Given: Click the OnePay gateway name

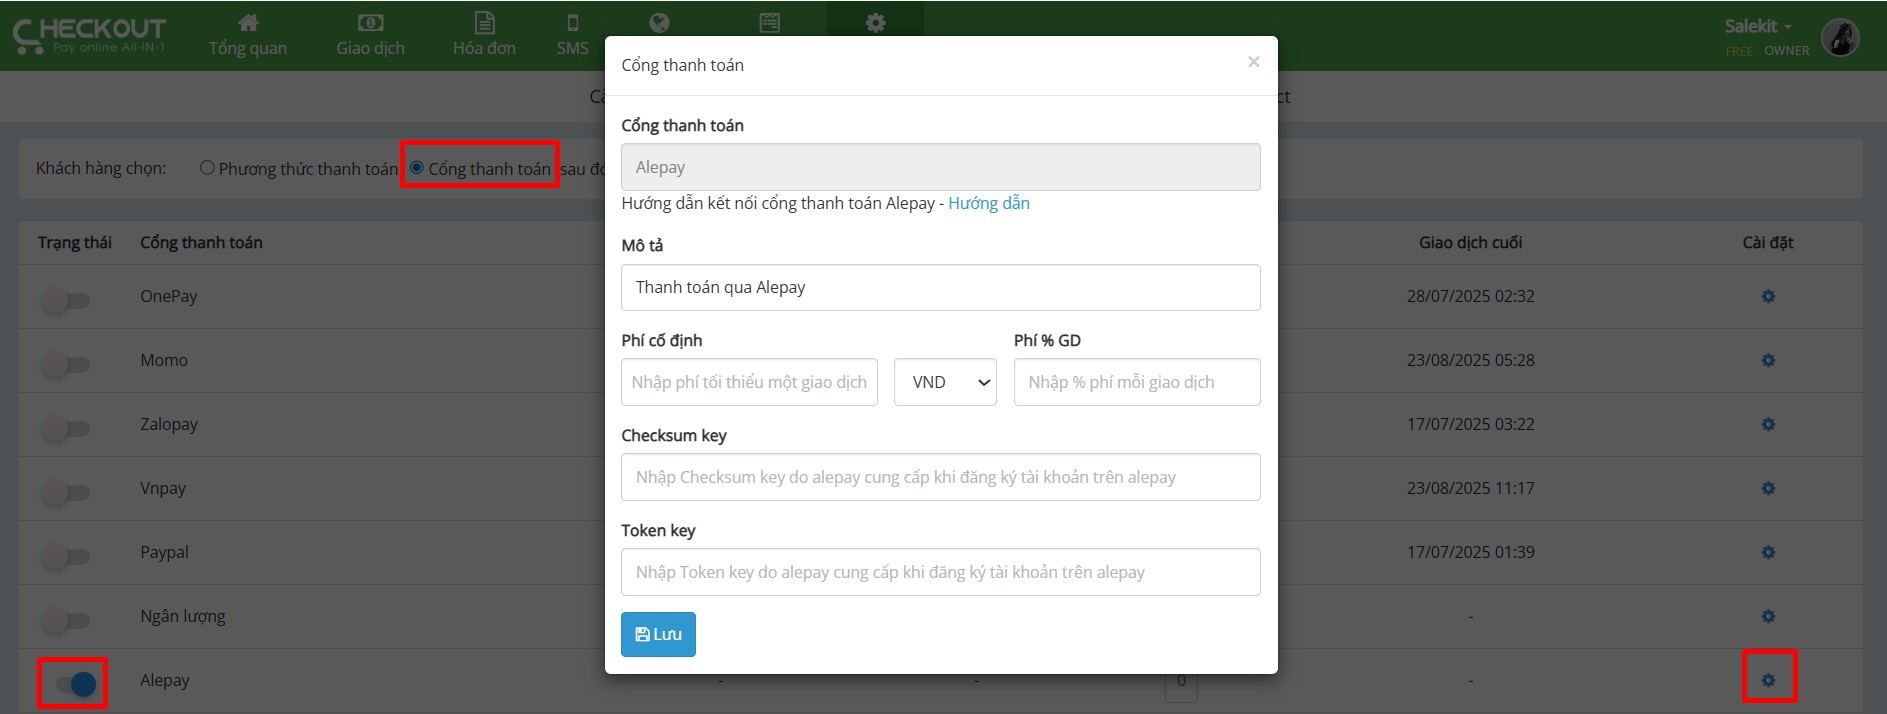Looking at the screenshot, I should click(169, 296).
